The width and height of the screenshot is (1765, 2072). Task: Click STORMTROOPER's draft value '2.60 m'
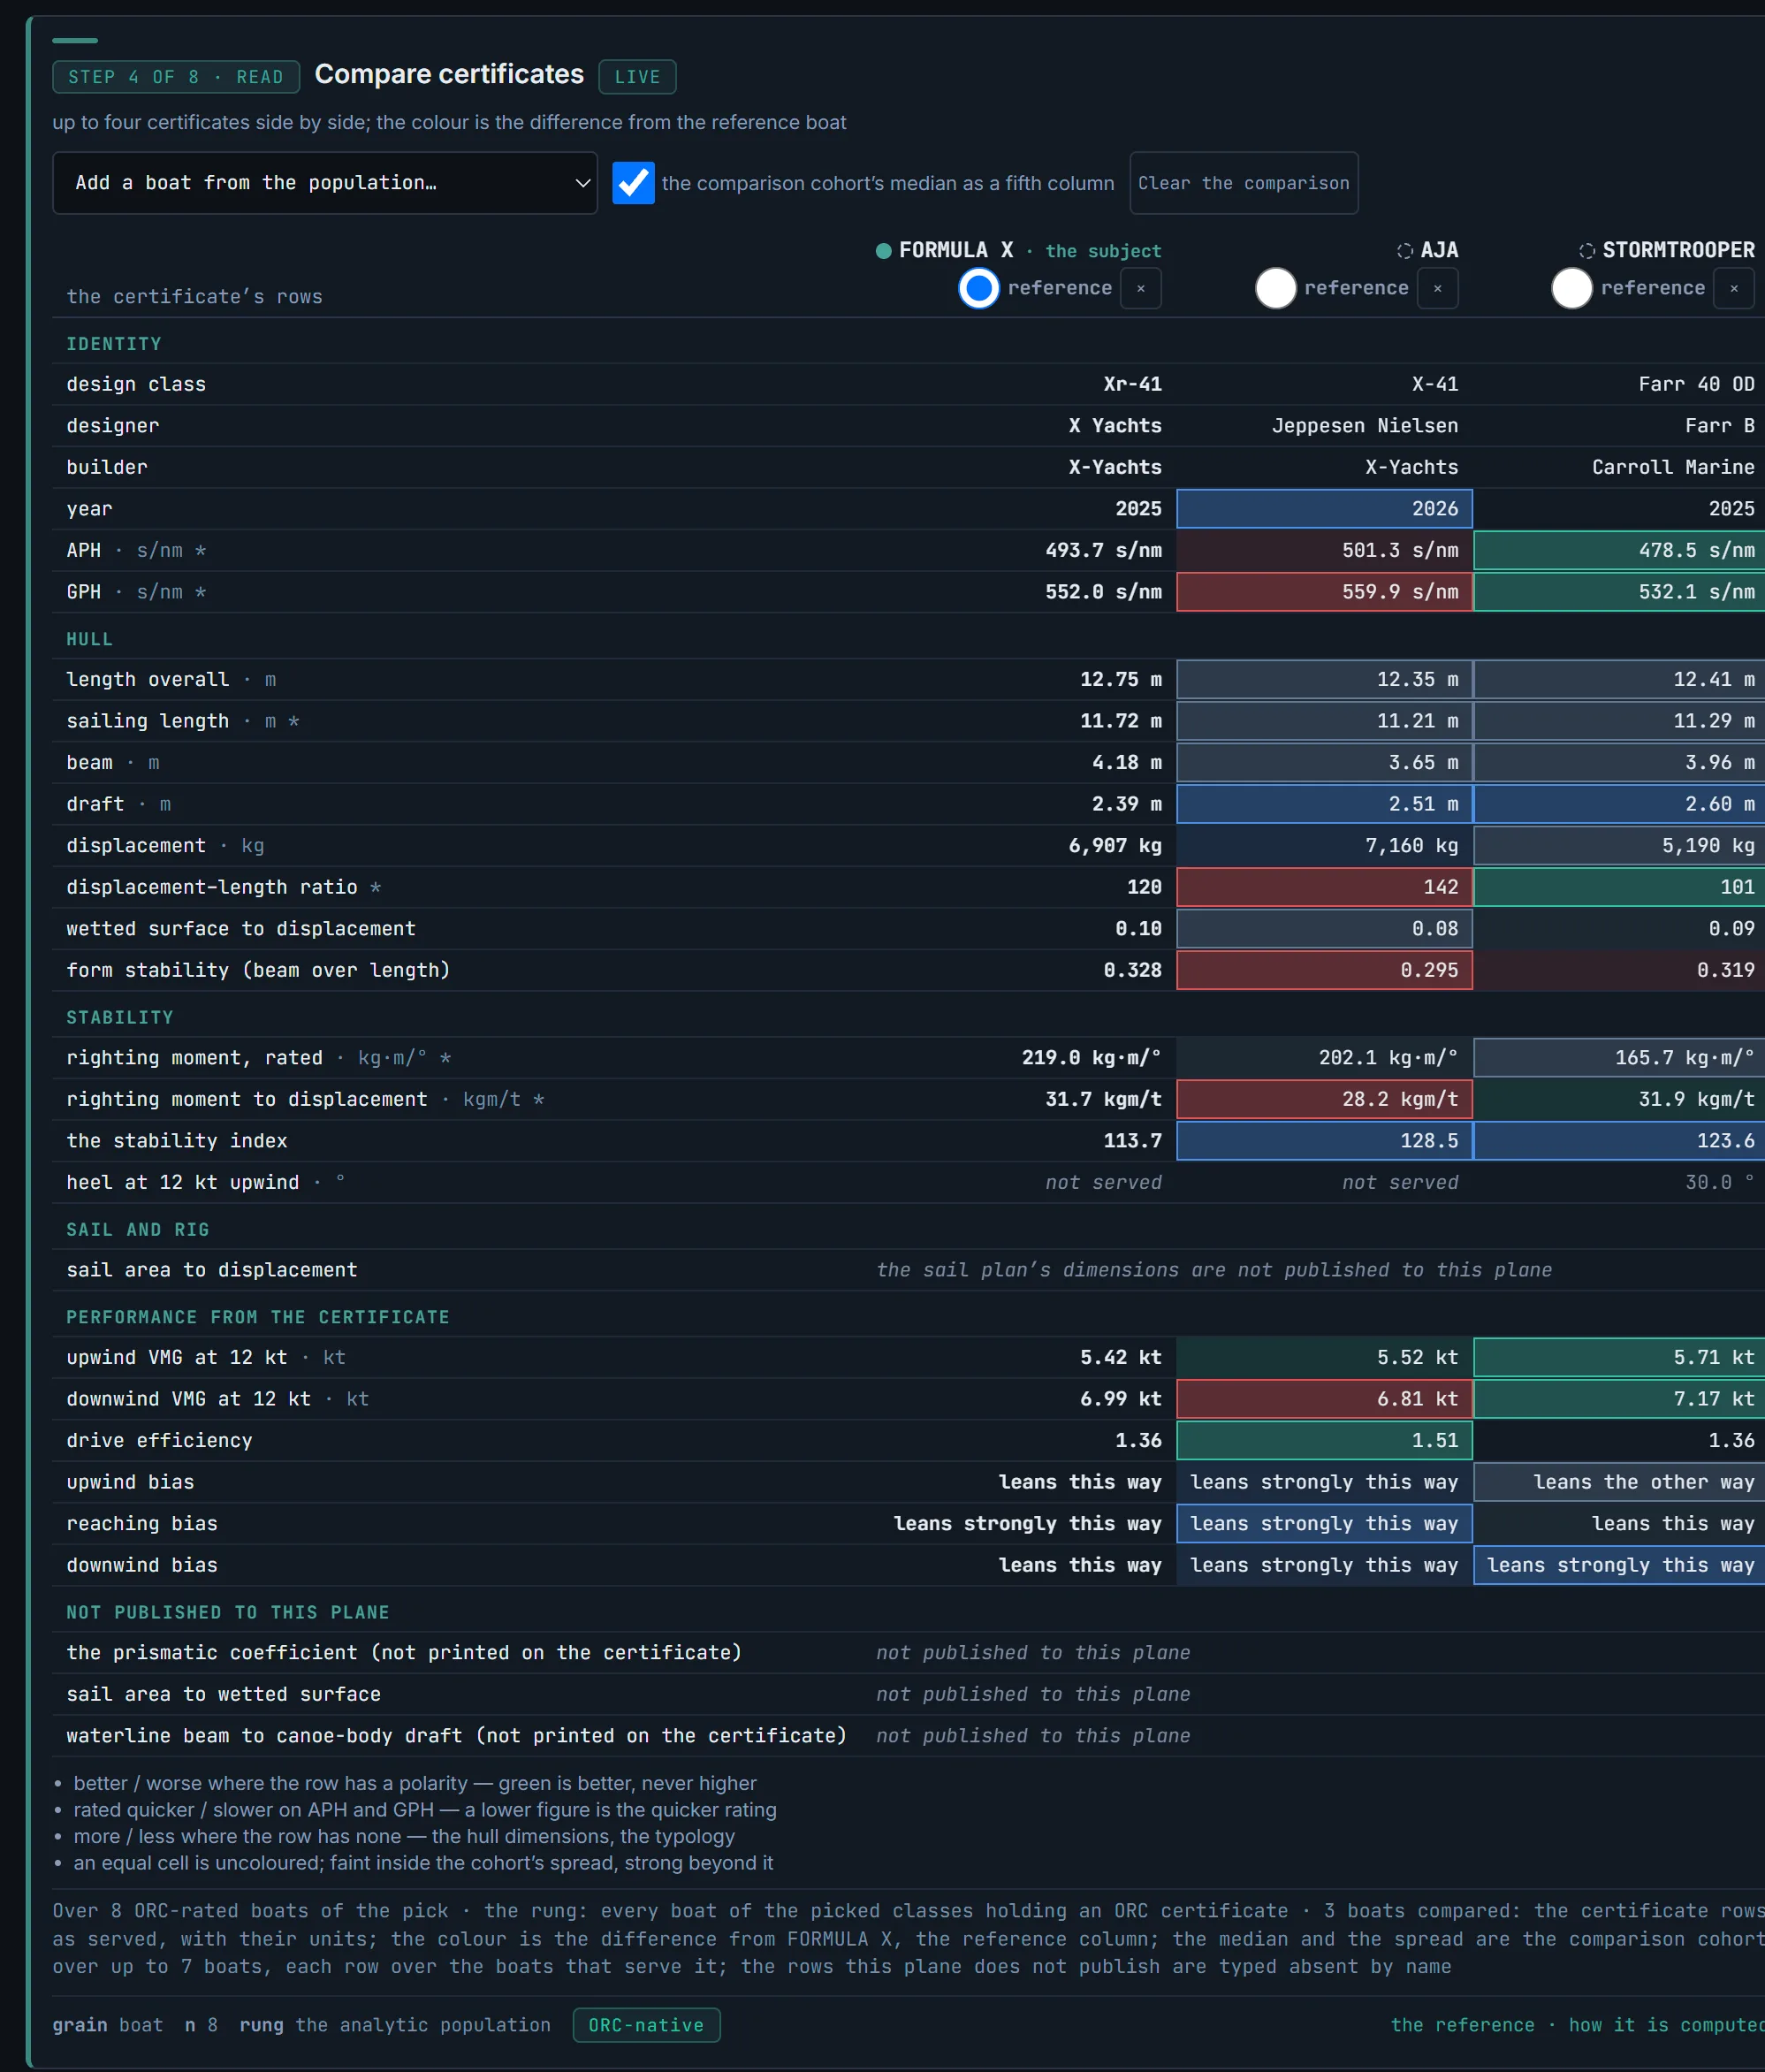click(x=1619, y=804)
